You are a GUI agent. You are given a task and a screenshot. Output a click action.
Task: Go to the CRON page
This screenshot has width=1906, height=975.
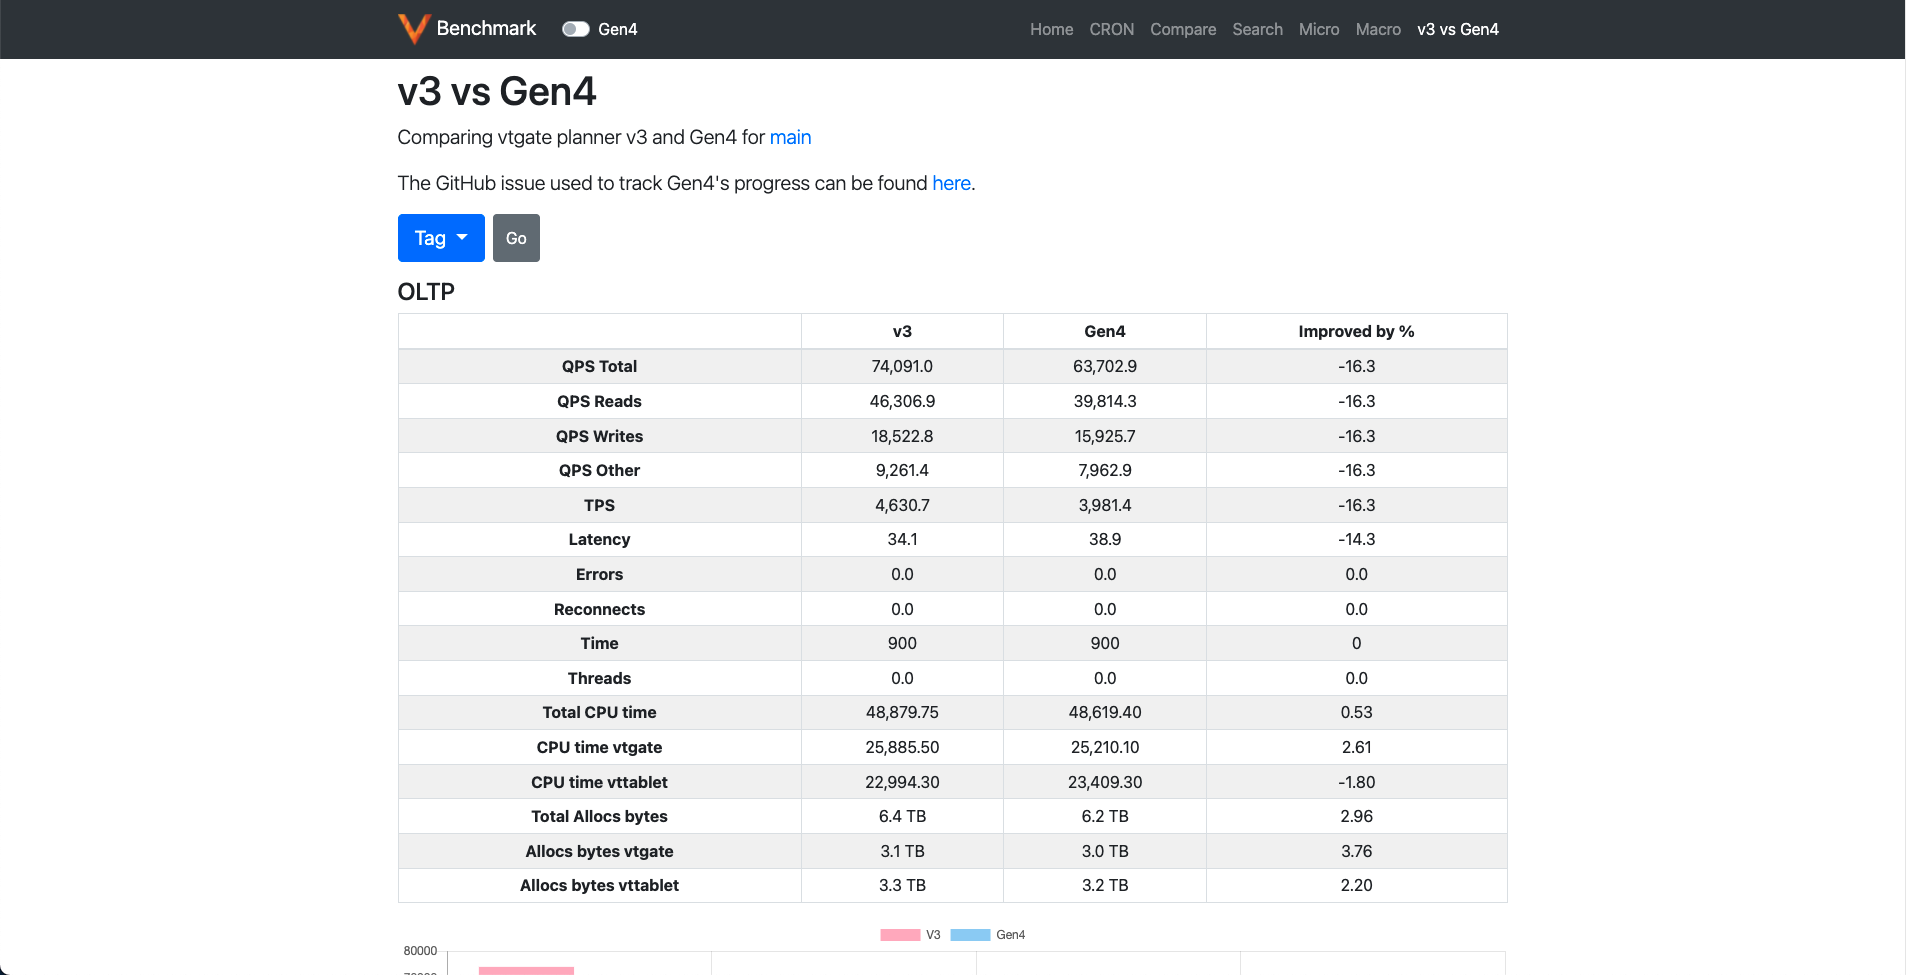[1111, 29]
